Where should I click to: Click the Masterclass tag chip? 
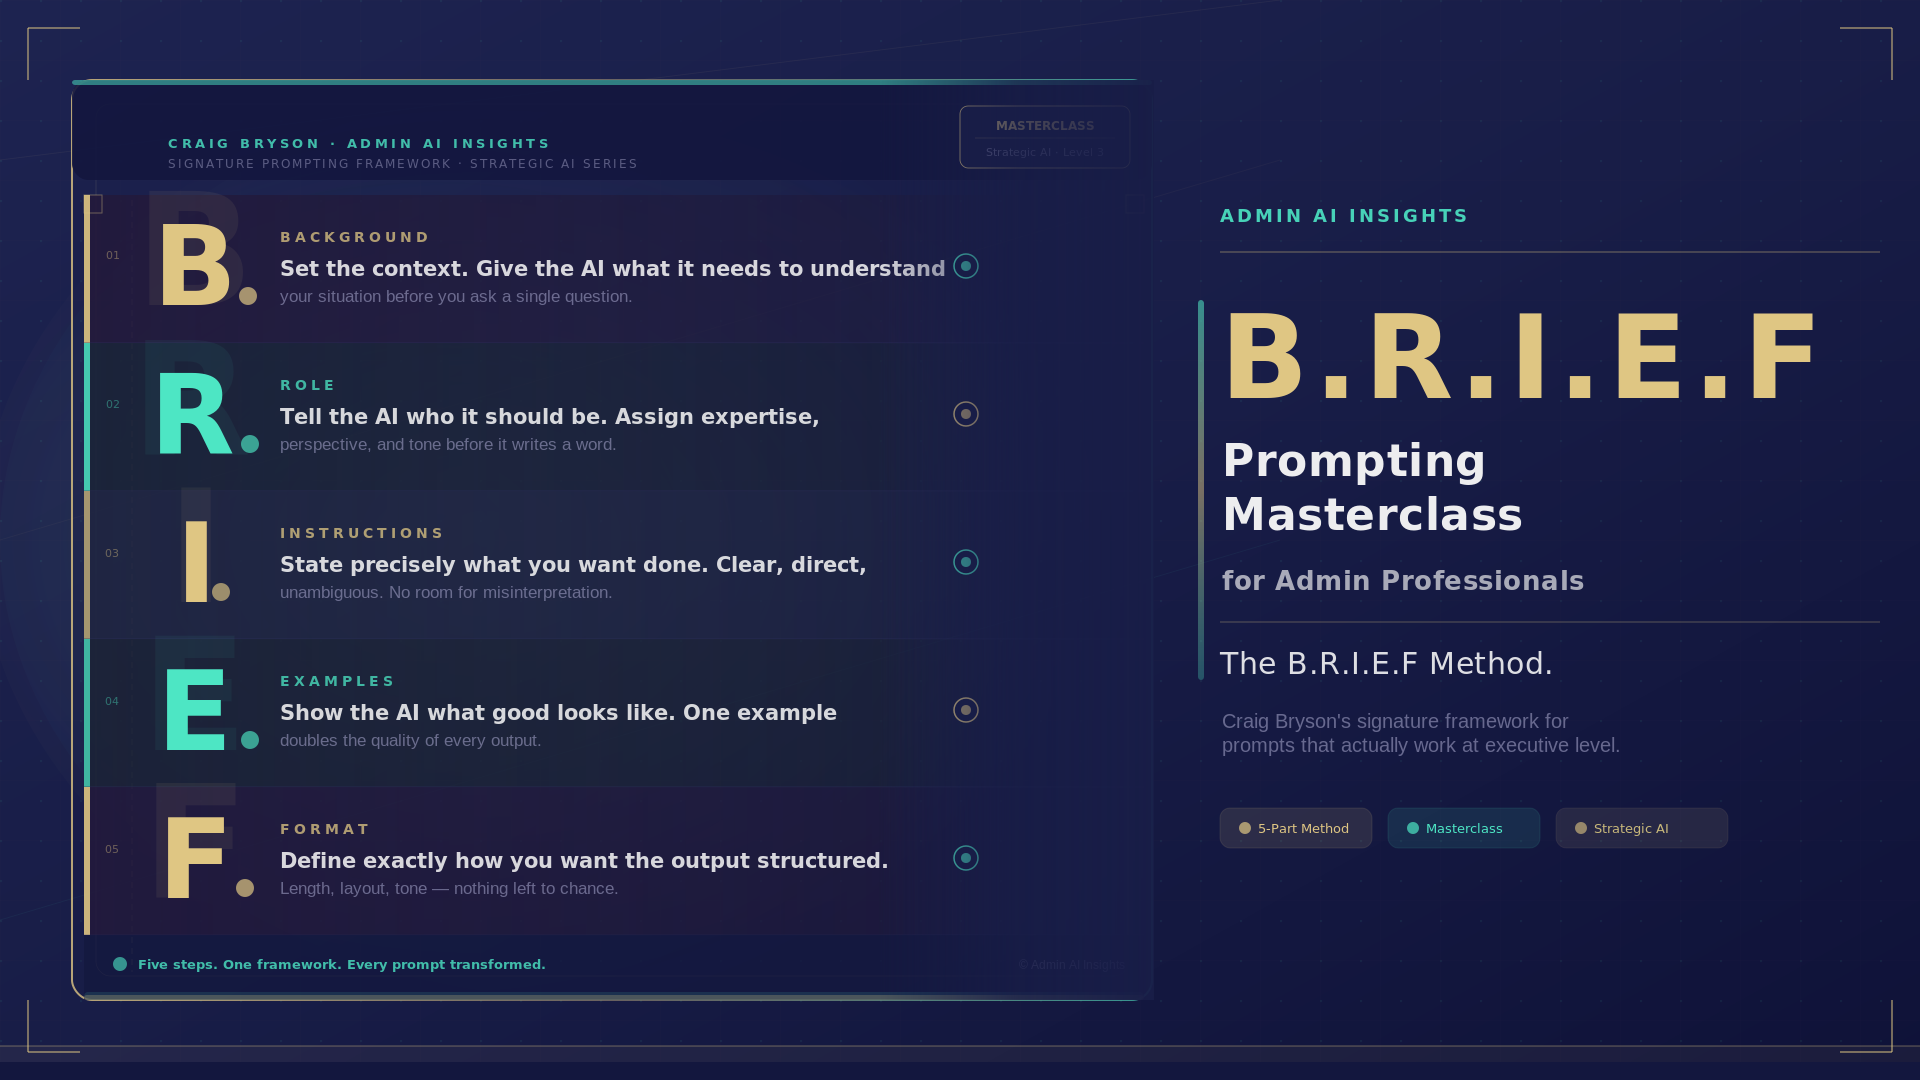1464,828
